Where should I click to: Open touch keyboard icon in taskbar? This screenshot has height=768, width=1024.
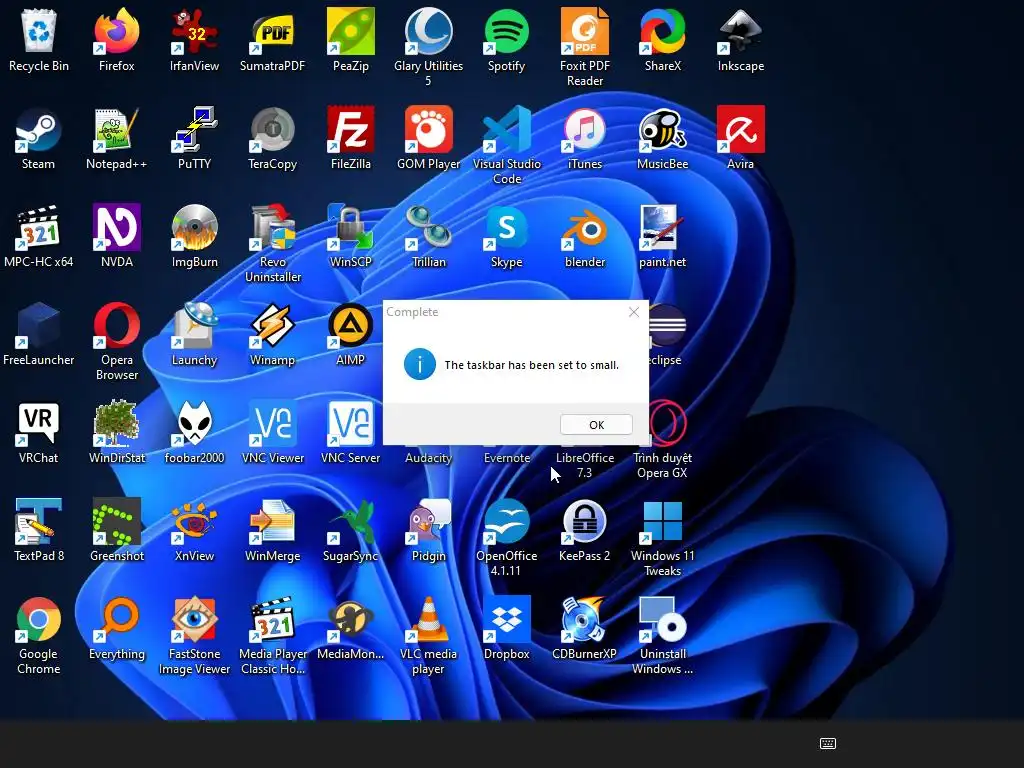point(827,743)
